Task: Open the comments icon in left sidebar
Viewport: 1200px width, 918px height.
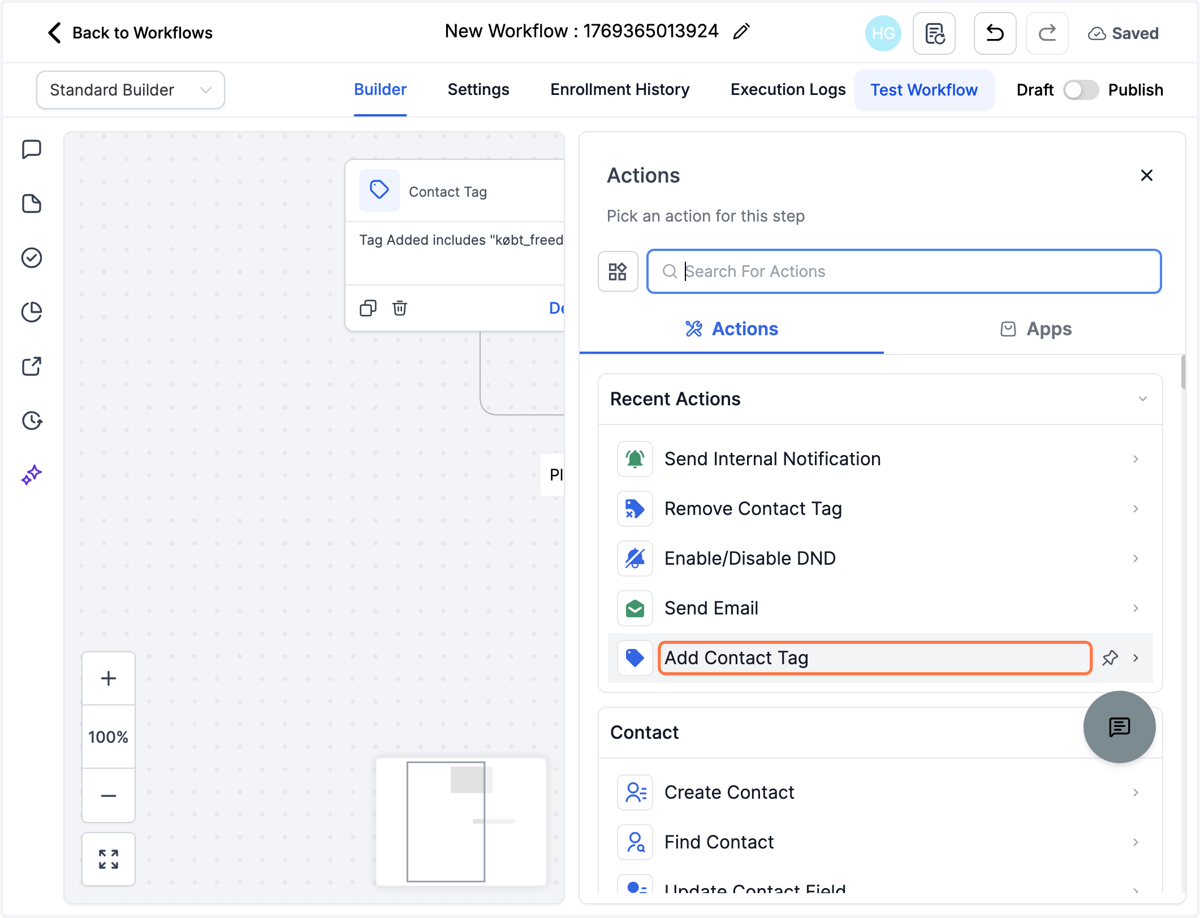Action: tap(32, 150)
